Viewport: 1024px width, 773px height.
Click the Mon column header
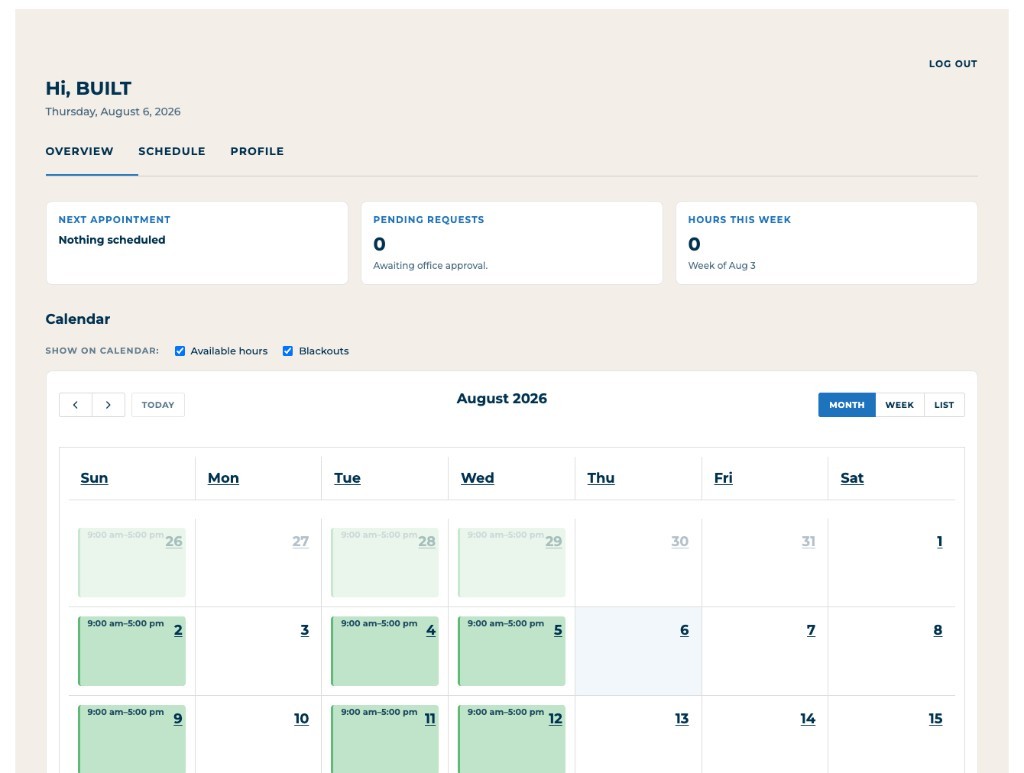pos(223,478)
